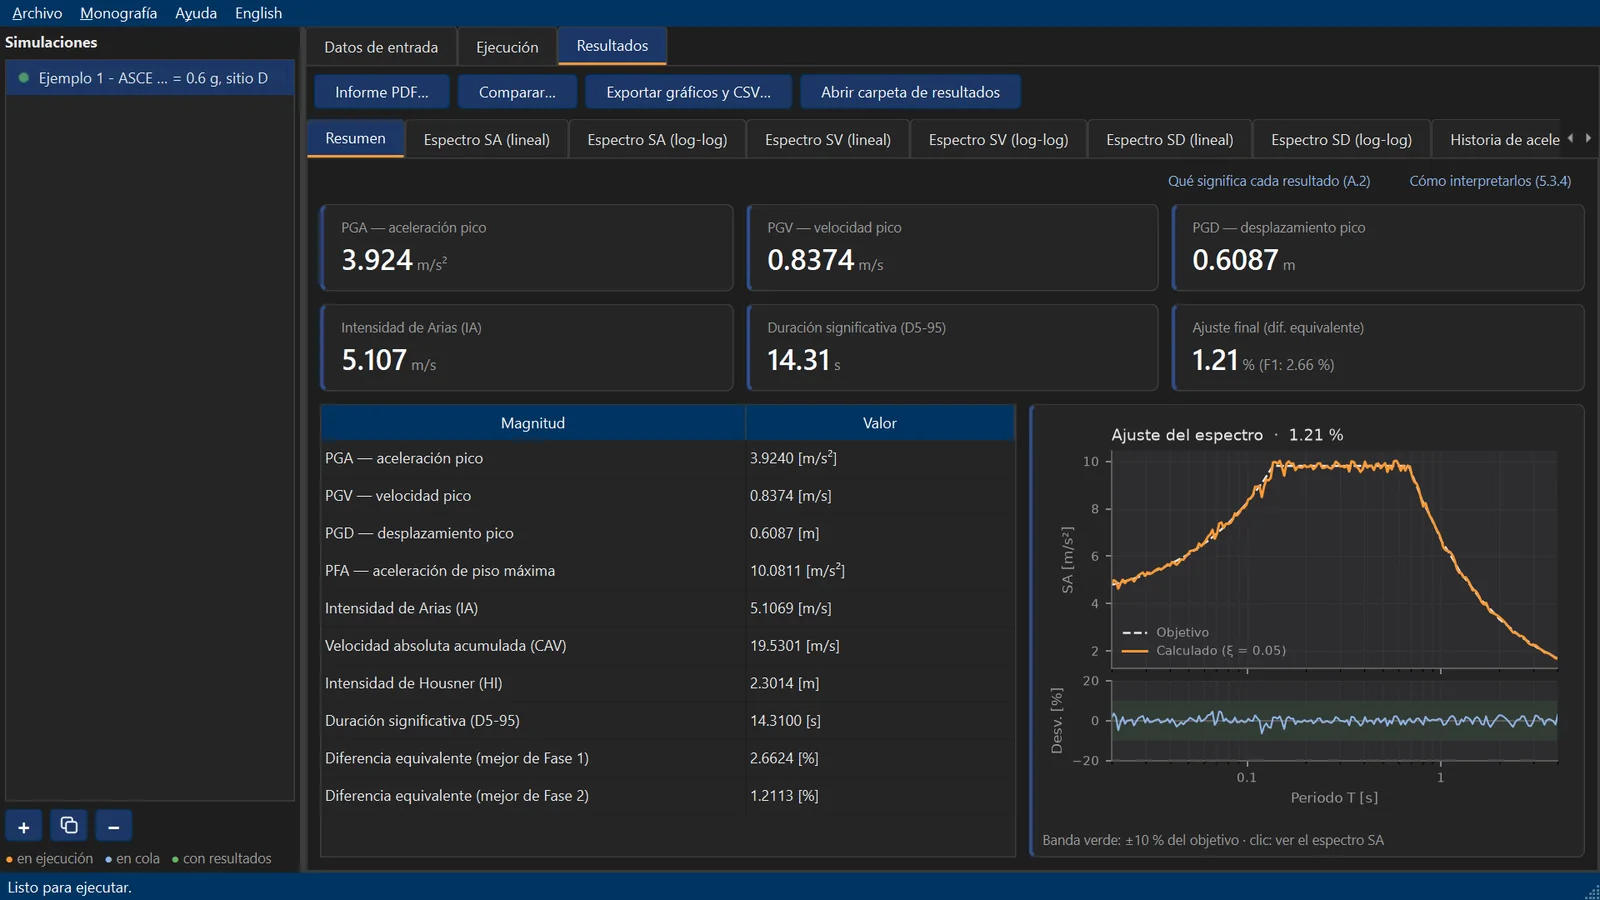Click Duración significativa (D5-95) summary card
Screen dimensions: 1600x900
pyautogui.click(x=952, y=347)
